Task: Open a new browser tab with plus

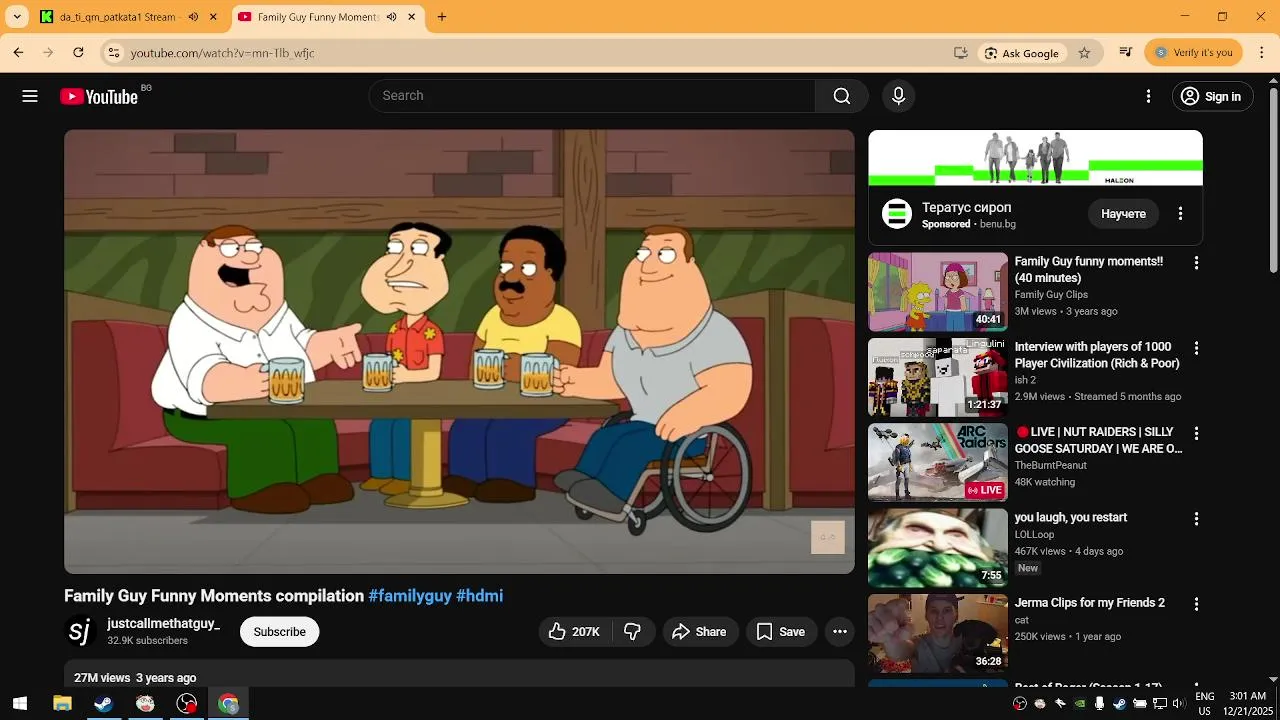Action: click(x=442, y=17)
